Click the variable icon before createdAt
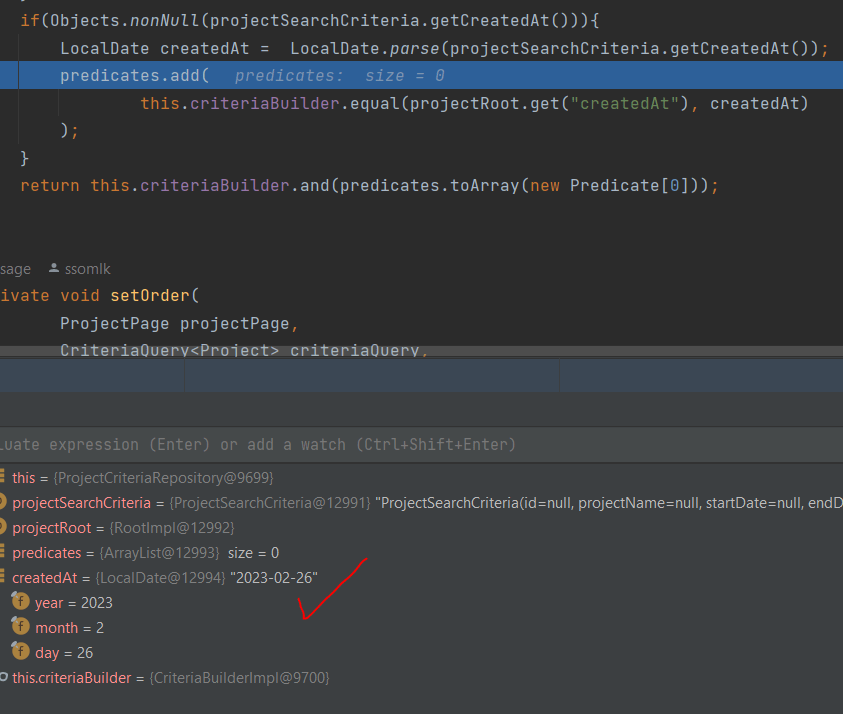Screen dimensions: 843x714 pyautogui.click(x=2, y=577)
